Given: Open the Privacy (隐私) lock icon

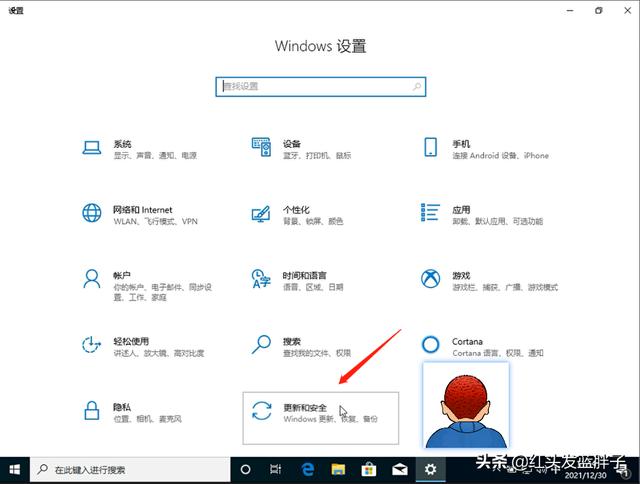Looking at the screenshot, I should (x=92, y=411).
